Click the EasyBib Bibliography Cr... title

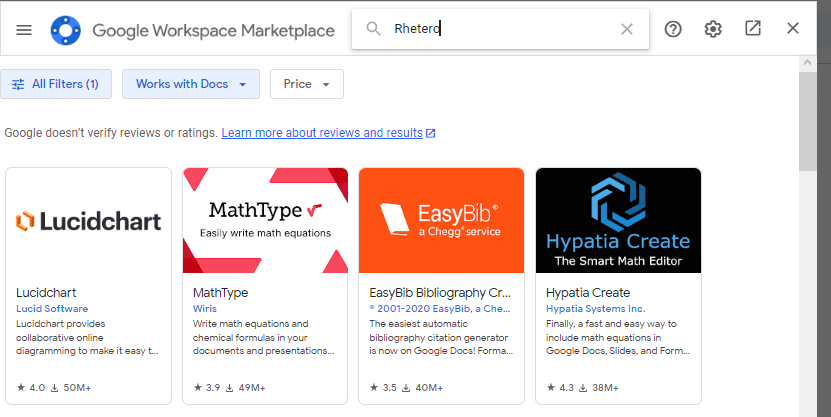tap(440, 292)
